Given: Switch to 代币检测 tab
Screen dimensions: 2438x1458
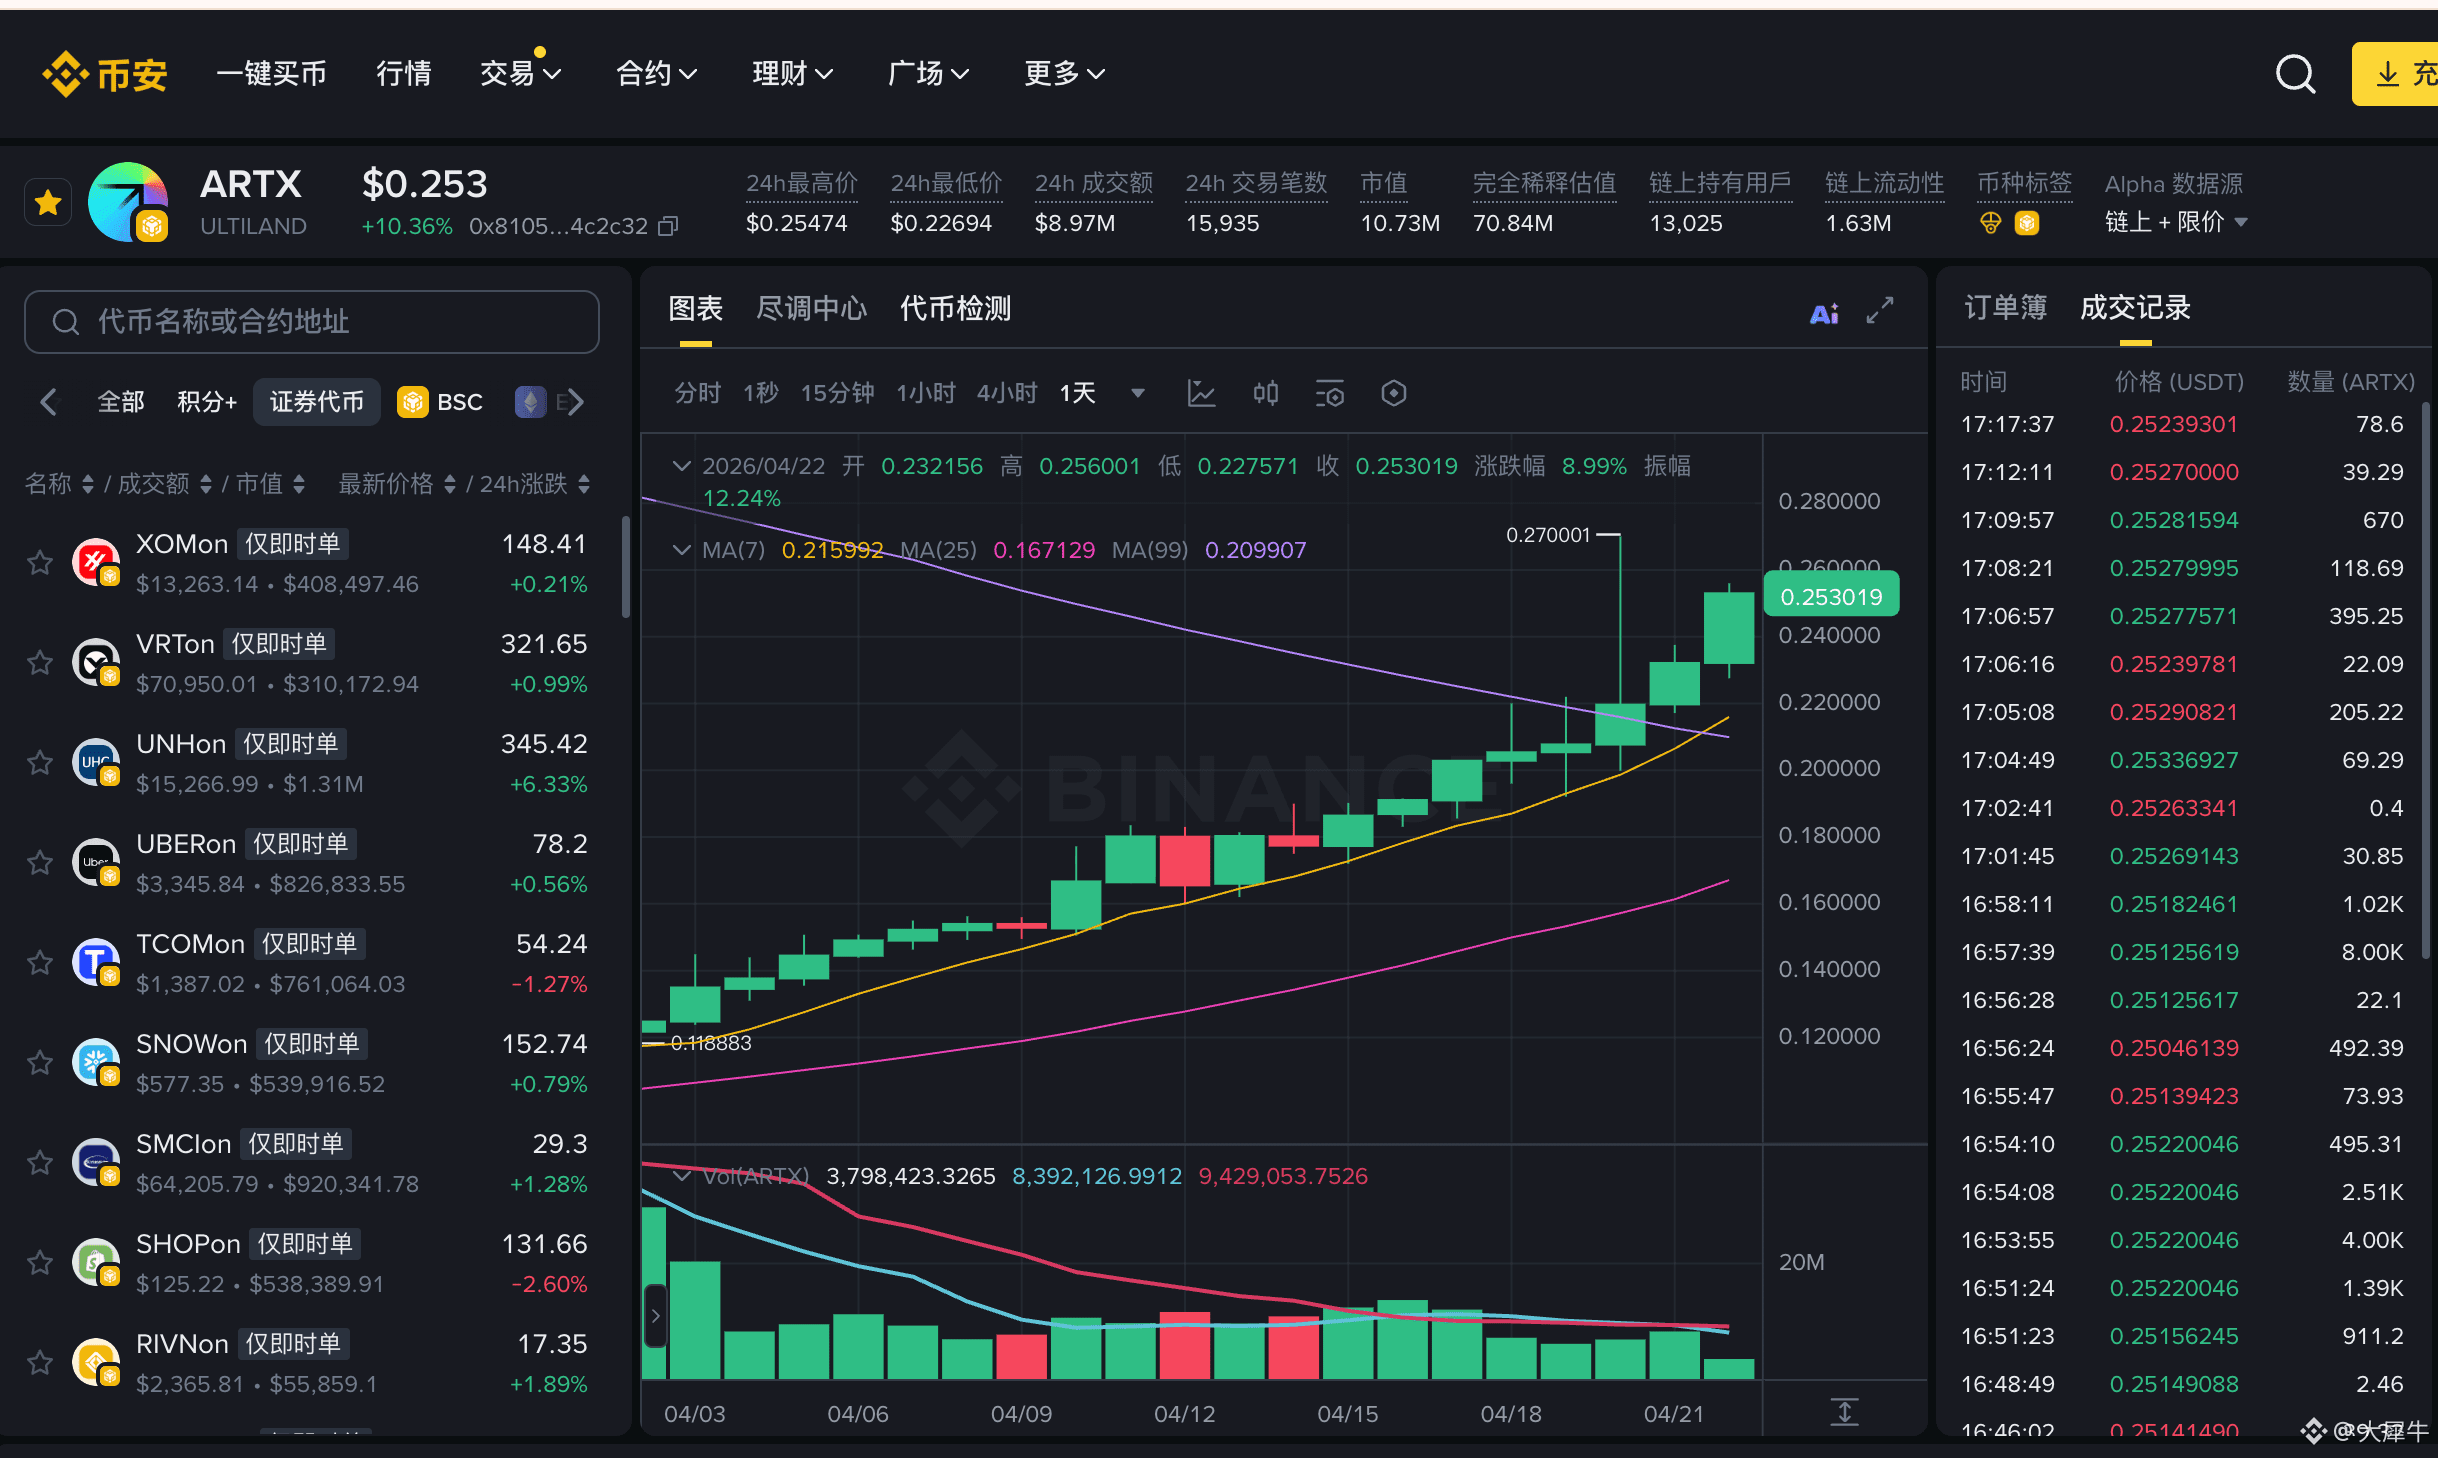Looking at the screenshot, I should 956,309.
